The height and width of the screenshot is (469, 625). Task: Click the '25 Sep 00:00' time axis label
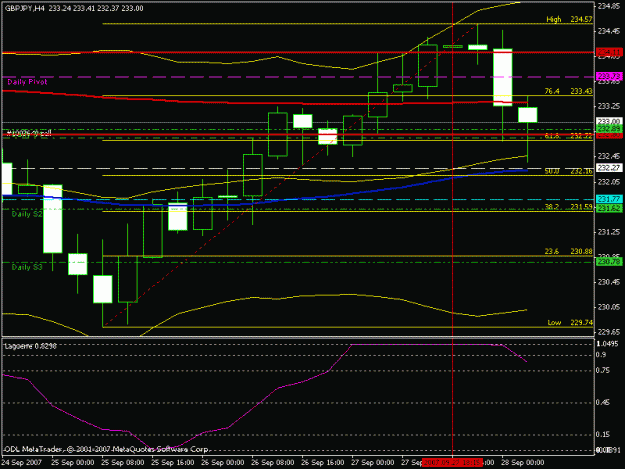73,463
